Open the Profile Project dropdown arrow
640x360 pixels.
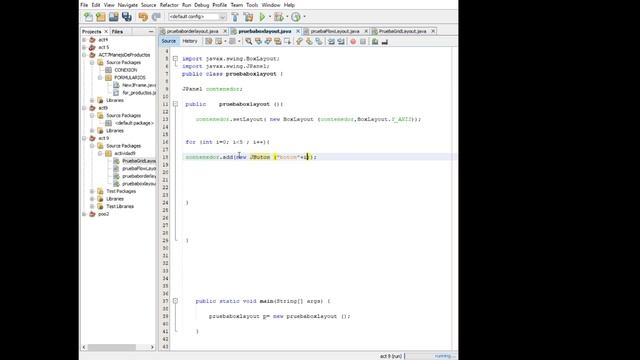pyautogui.click(x=304, y=17)
